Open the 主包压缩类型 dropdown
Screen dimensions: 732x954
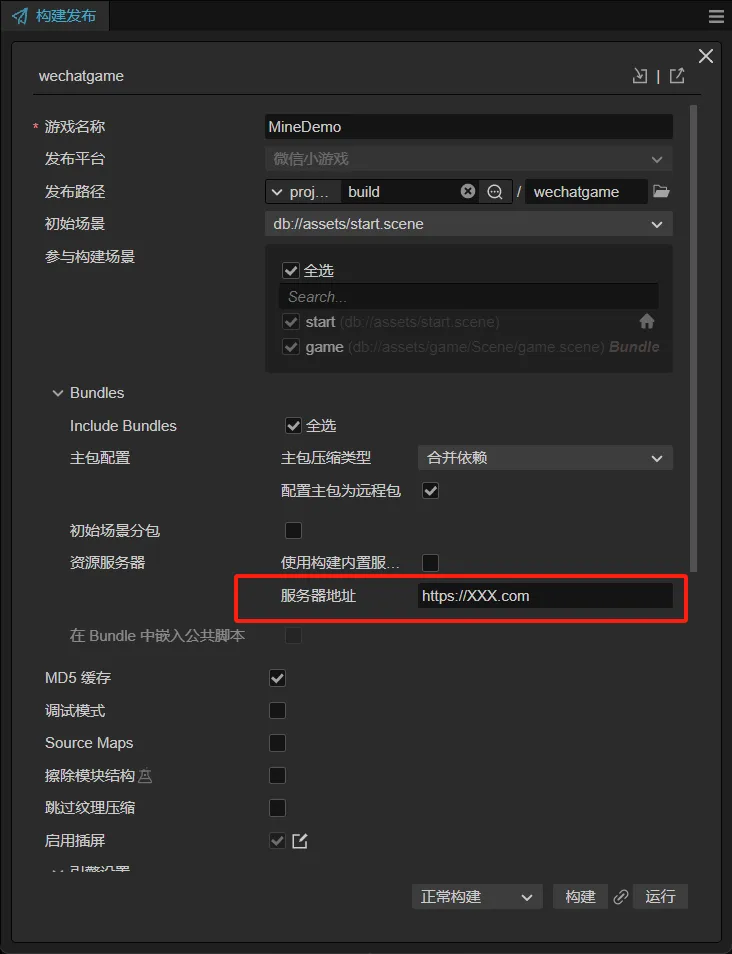coord(544,458)
